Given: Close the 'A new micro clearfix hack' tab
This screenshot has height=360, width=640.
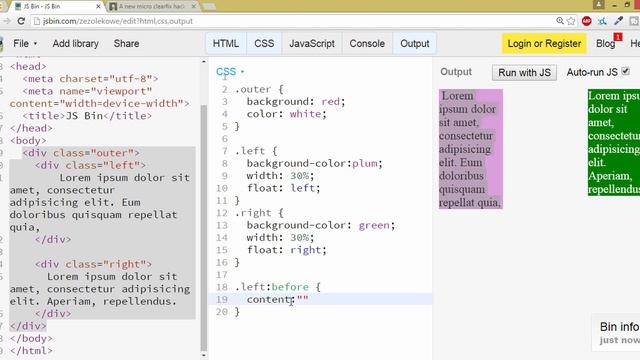Looking at the screenshot, I should click(194, 6).
